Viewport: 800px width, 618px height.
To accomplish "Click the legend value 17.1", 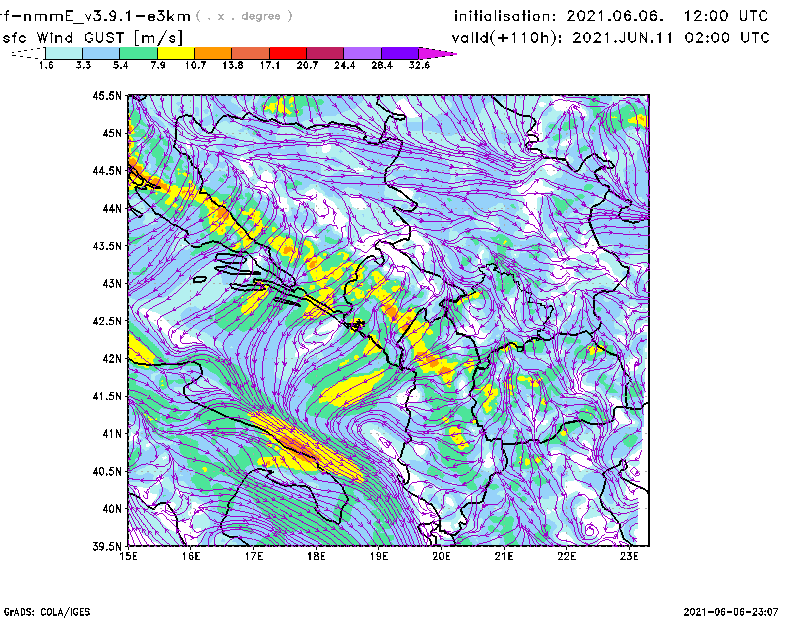I will click(x=270, y=65).
